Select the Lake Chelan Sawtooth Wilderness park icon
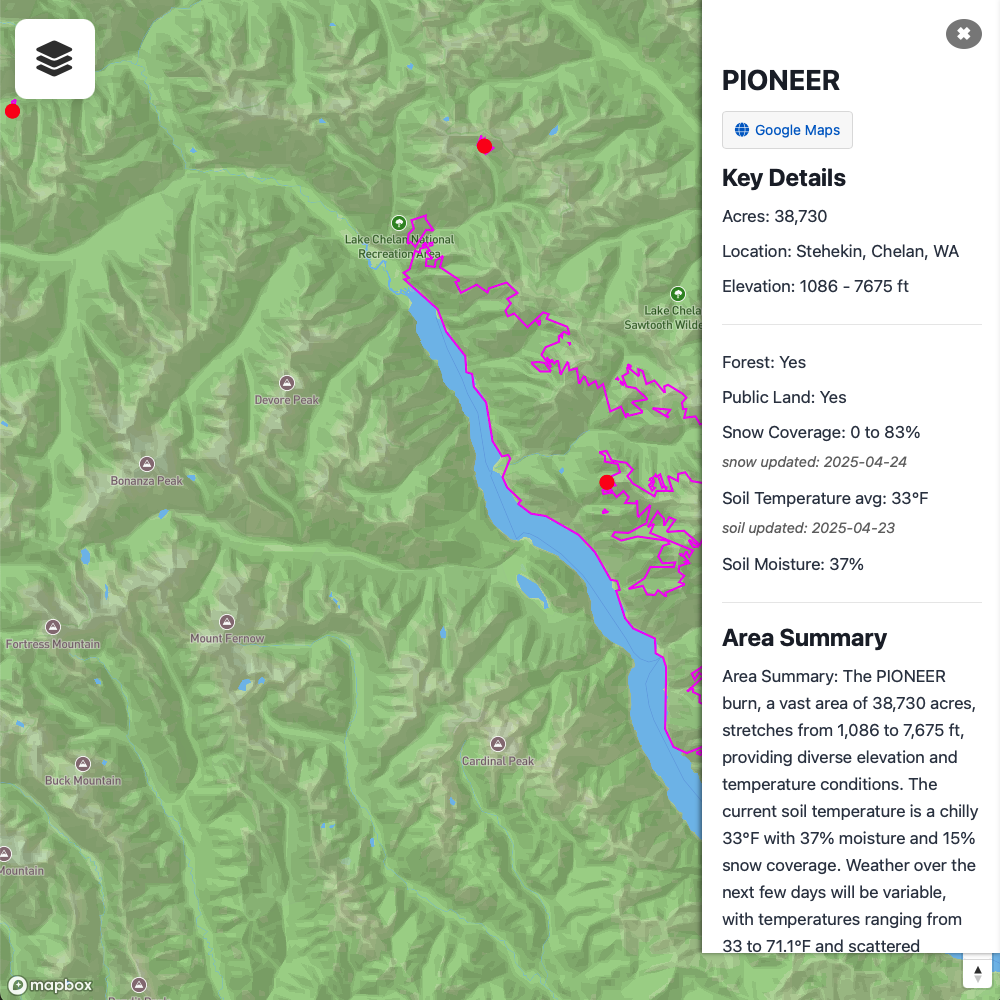 click(x=678, y=294)
